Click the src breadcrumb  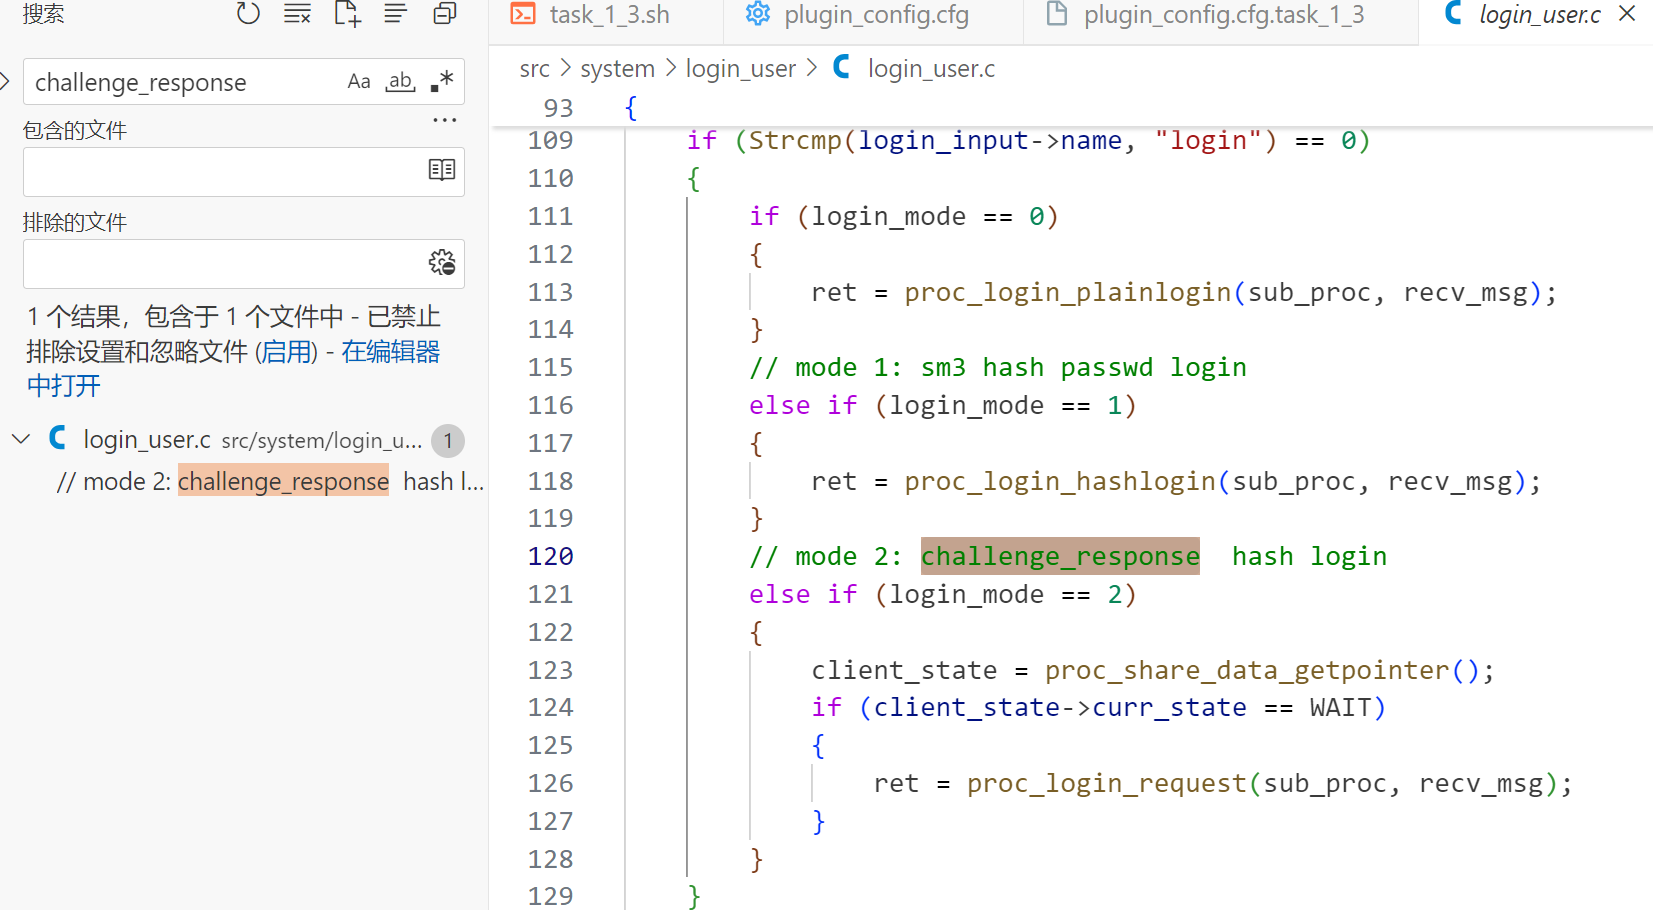(534, 69)
